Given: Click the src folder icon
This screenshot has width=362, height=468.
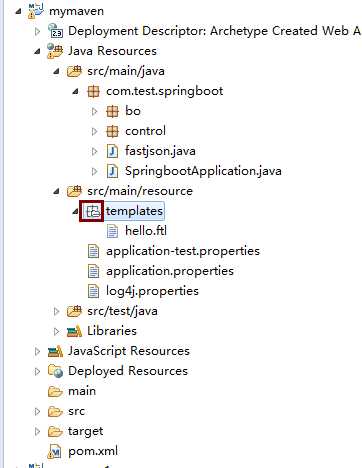Looking at the screenshot, I should 55,411.
